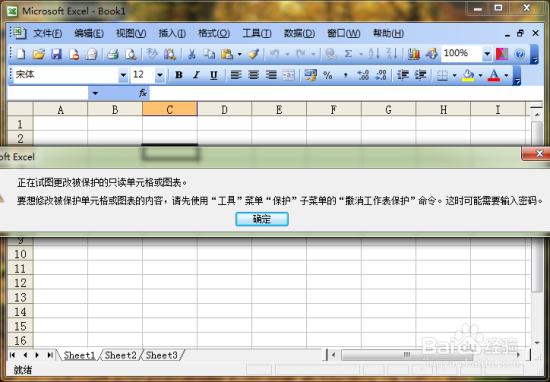550x382 pixels.
Task: Open the 数据(D) menu
Action: (299, 33)
